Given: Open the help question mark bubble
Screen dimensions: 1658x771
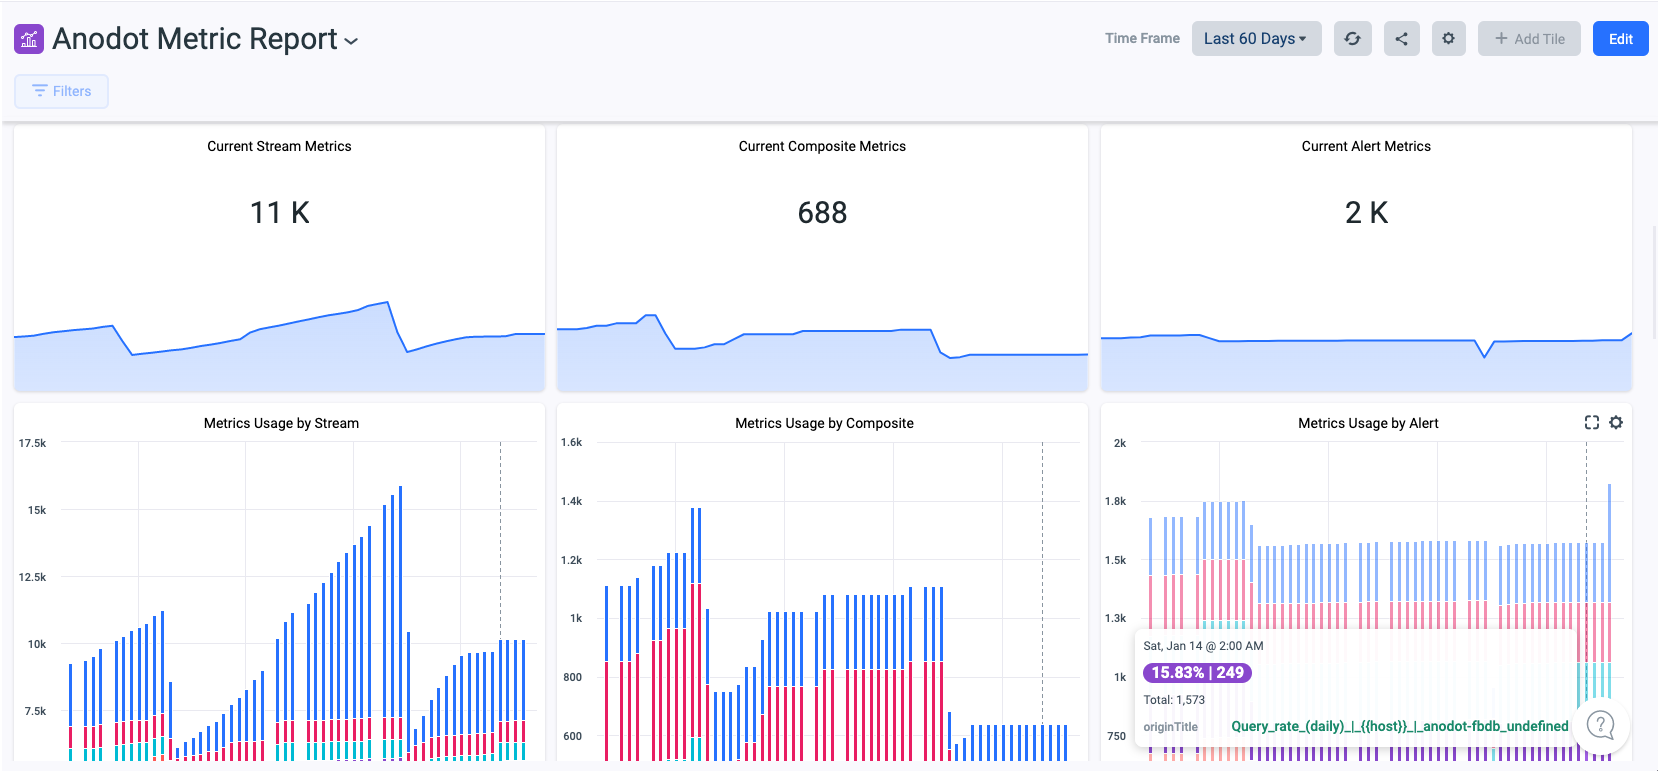Looking at the screenshot, I should point(1601,725).
